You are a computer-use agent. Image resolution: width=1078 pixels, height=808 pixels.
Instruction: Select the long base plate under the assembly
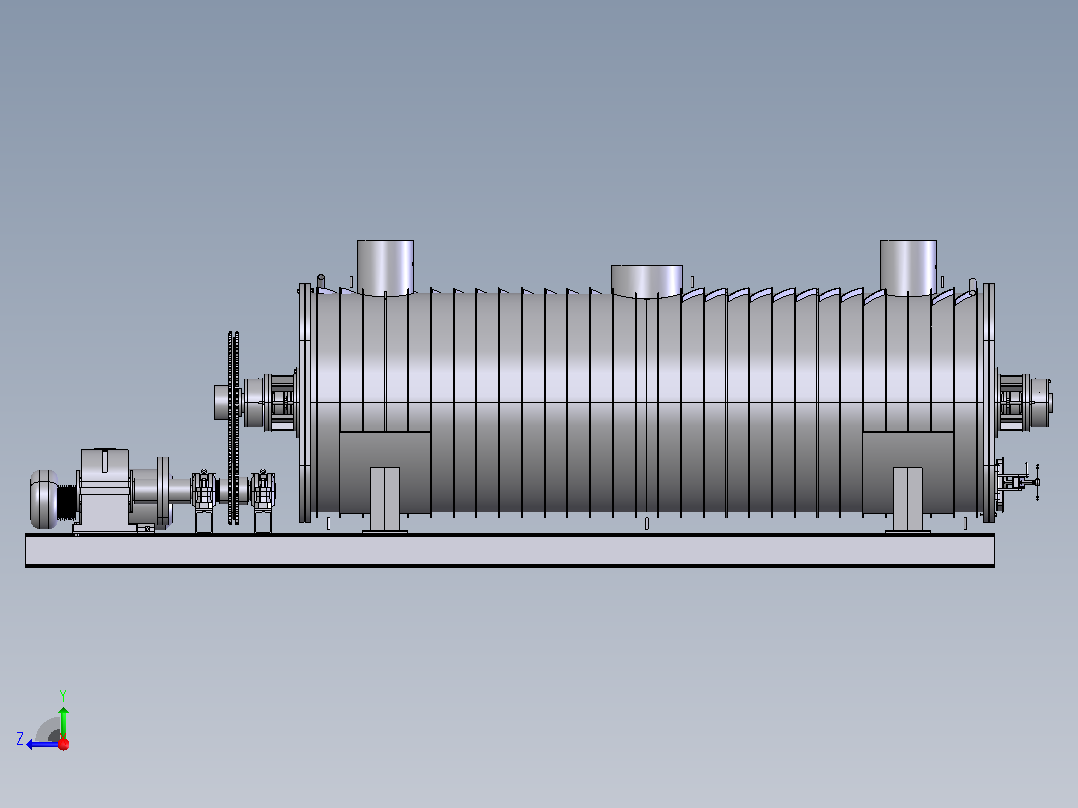tap(509, 550)
